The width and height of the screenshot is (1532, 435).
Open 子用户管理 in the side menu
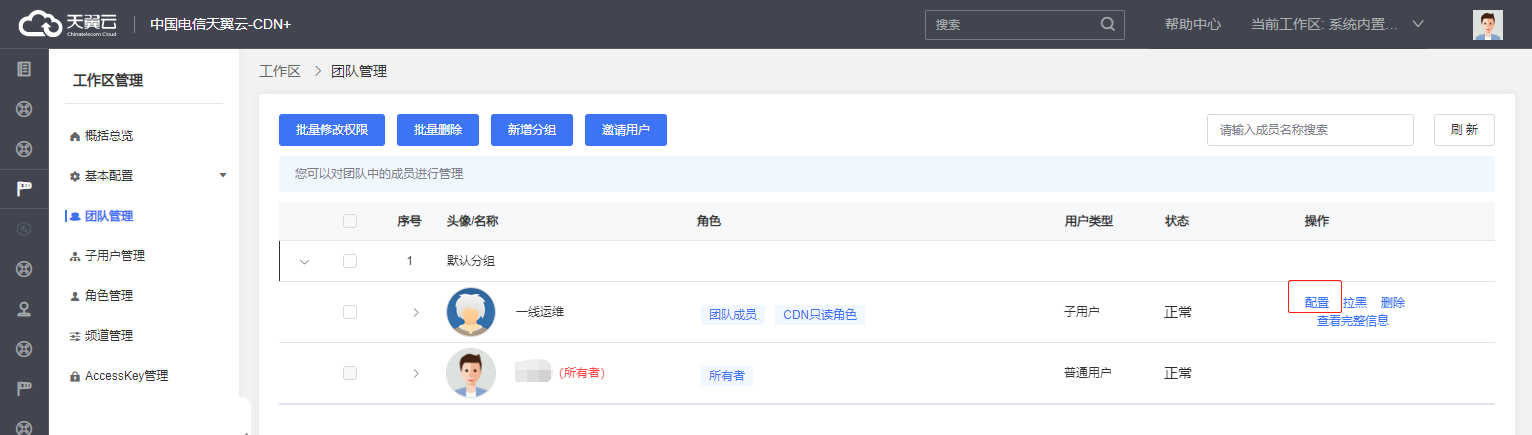tap(114, 256)
